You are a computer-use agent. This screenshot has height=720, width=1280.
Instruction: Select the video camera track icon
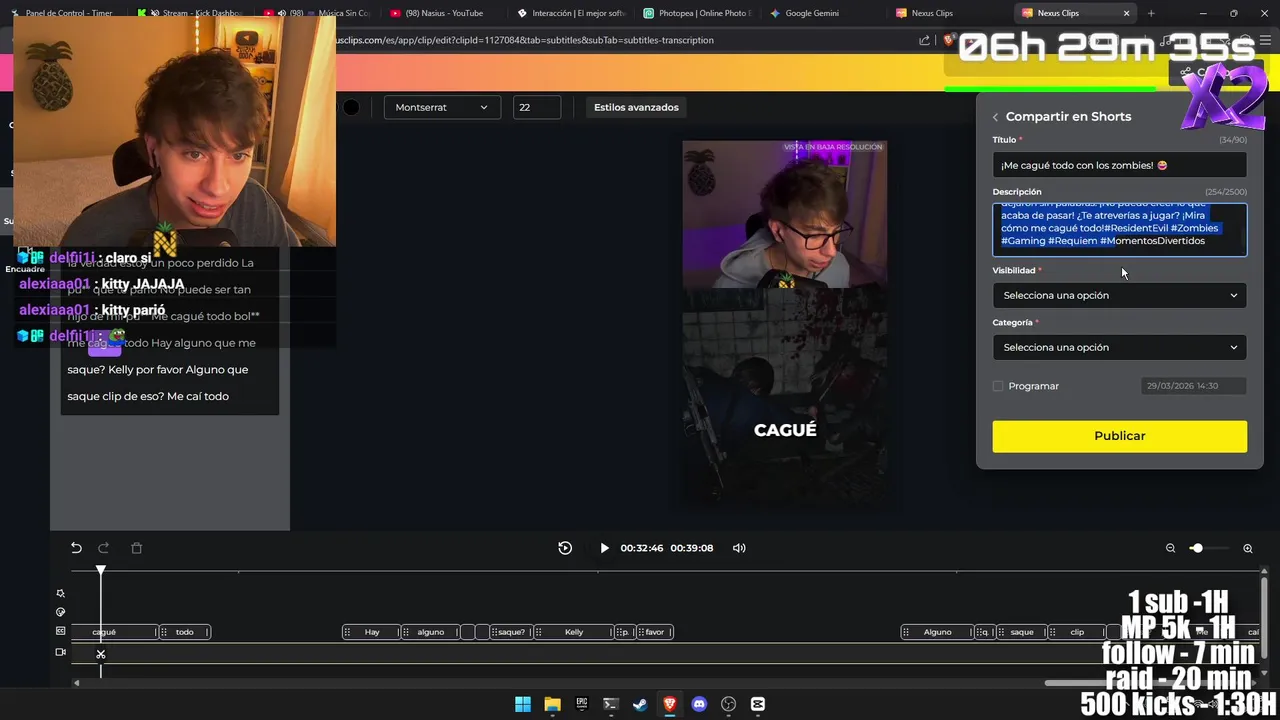pos(60,652)
